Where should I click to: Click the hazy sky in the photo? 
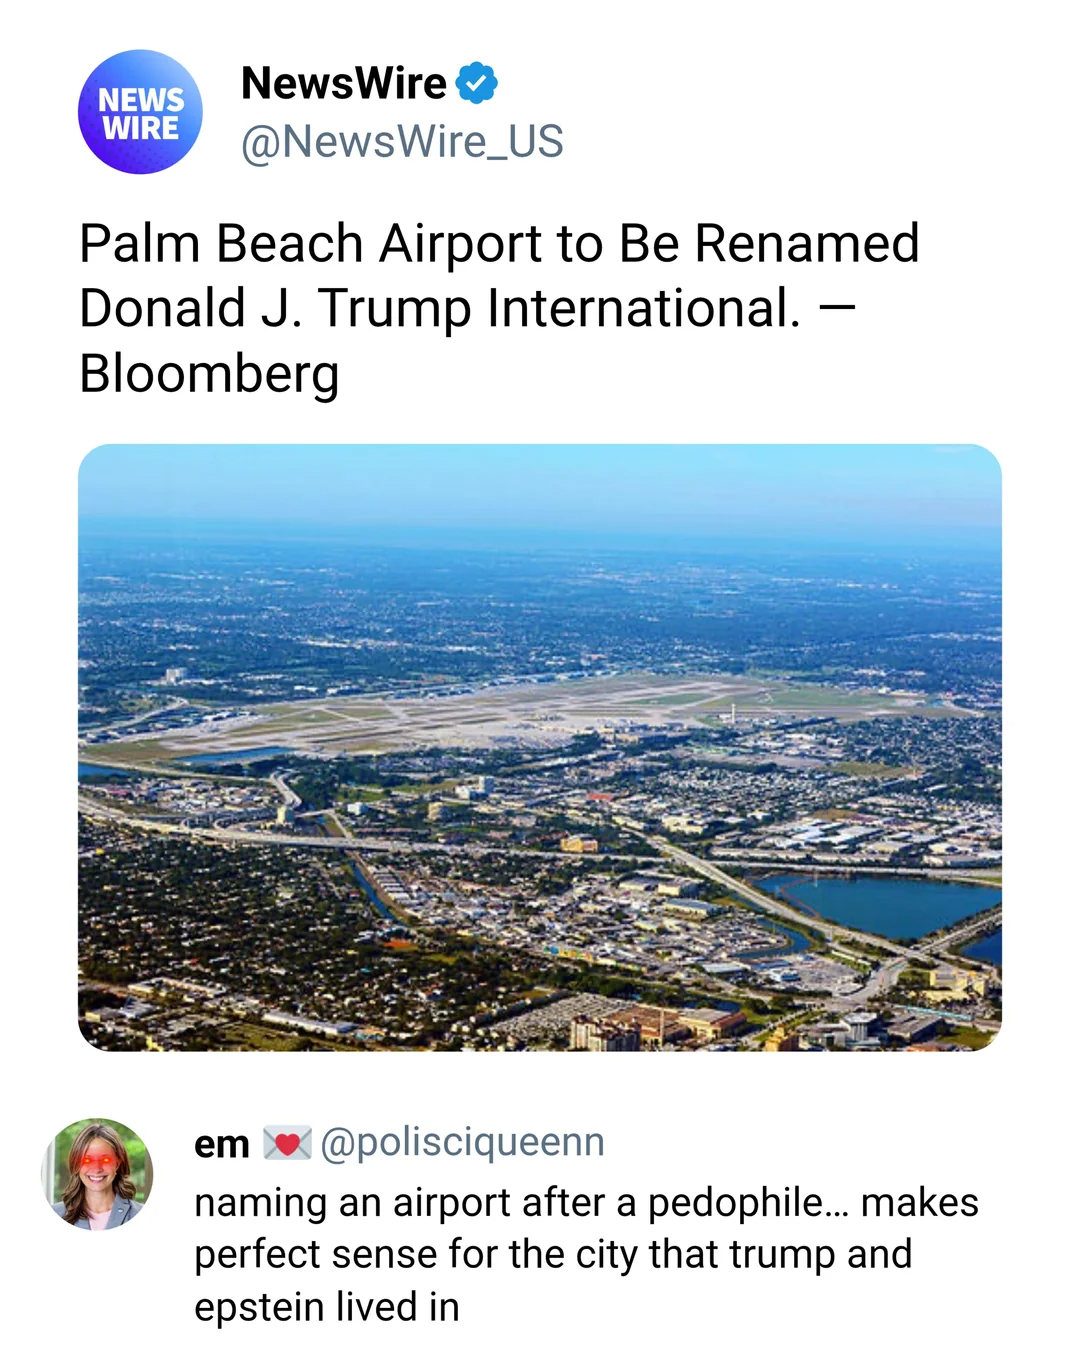(540, 485)
